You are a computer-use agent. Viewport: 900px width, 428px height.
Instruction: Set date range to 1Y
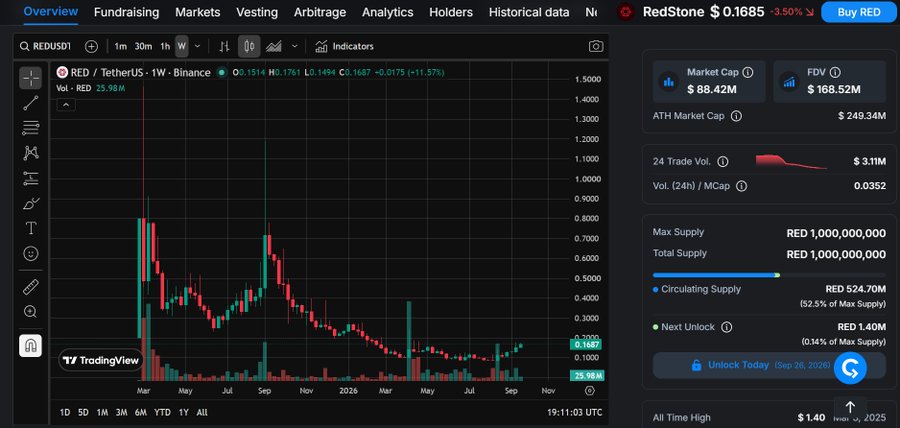184,412
